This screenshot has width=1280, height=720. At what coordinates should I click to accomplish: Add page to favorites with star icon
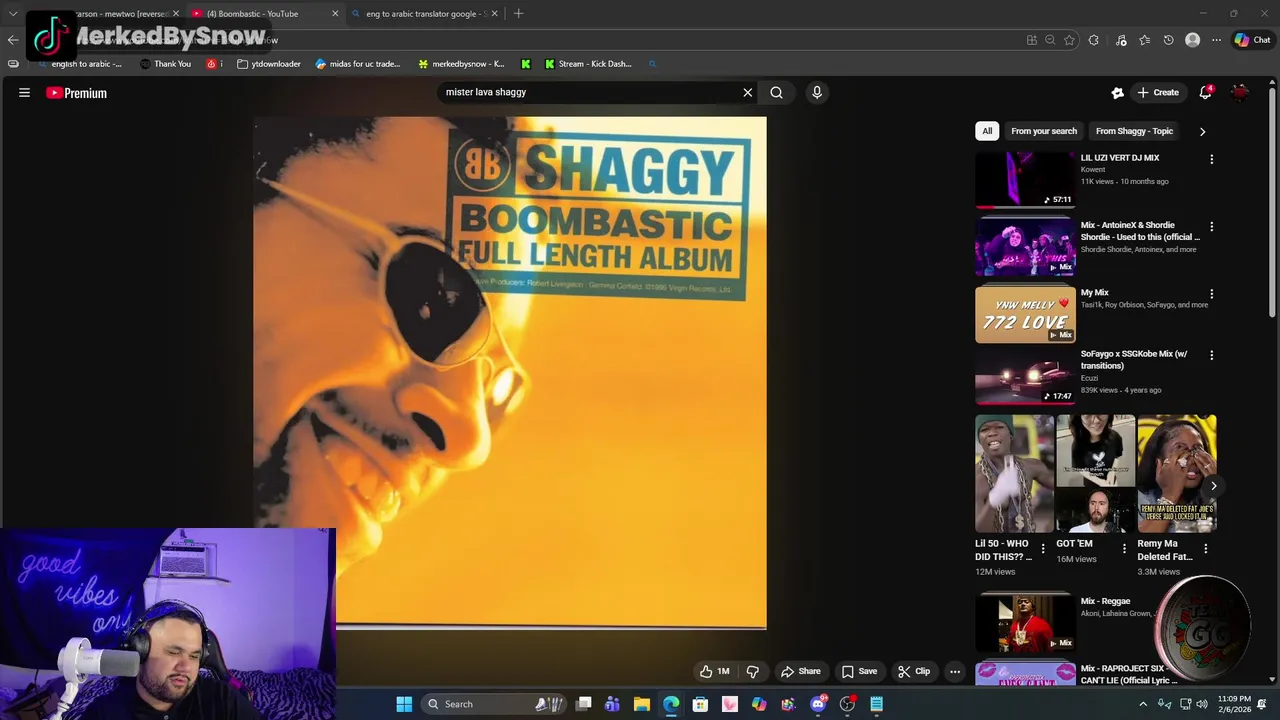click(x=1069, y=40)
